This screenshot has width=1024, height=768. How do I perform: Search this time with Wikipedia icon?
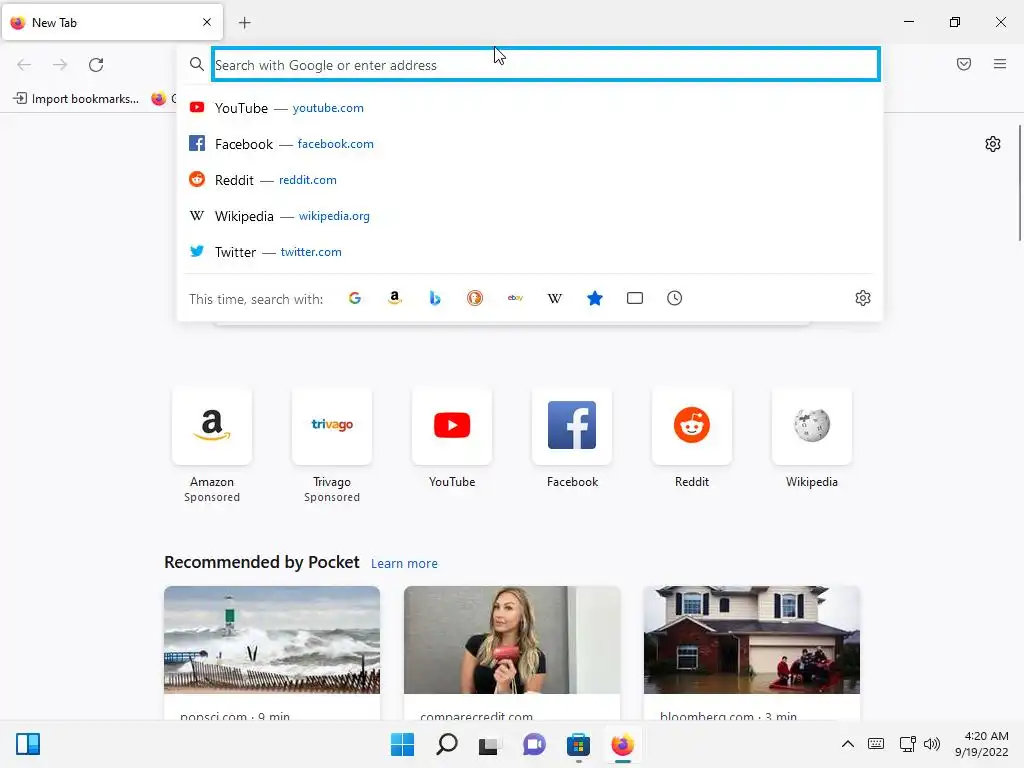pyautogui.click(x=554, y=298)
